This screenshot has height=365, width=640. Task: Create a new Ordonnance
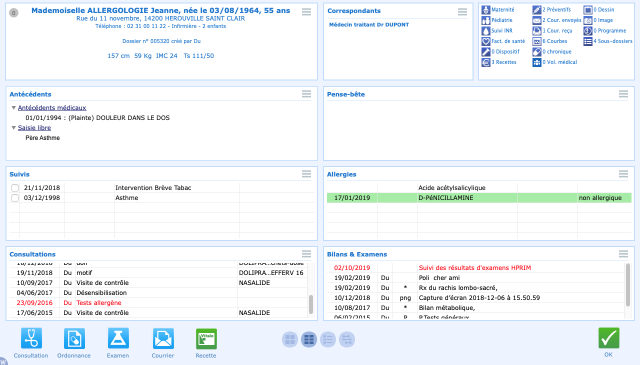[x=74, y=338]
